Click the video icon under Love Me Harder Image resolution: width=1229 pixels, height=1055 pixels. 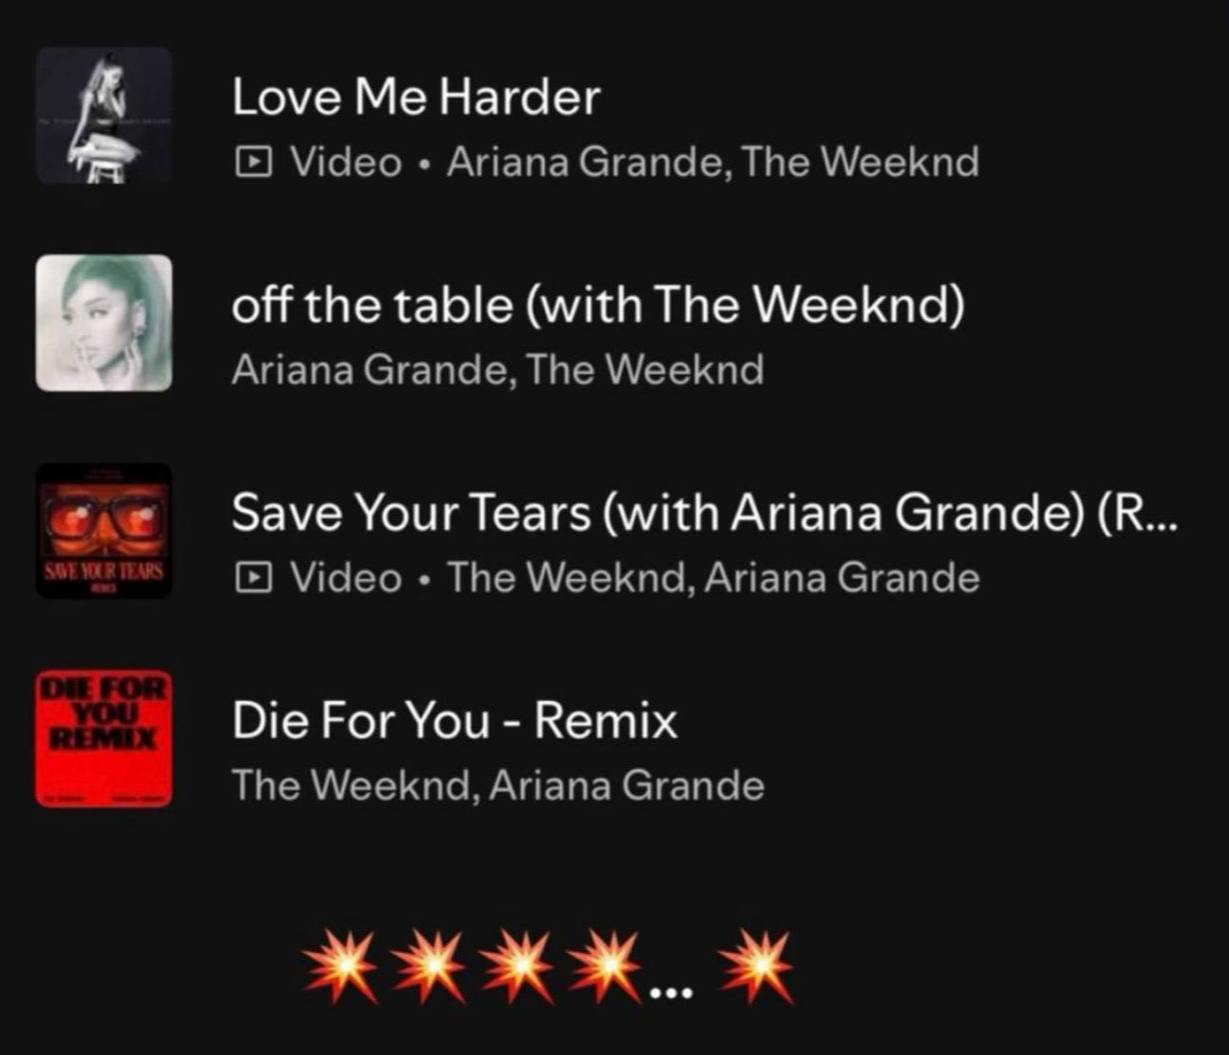[253, 162]
